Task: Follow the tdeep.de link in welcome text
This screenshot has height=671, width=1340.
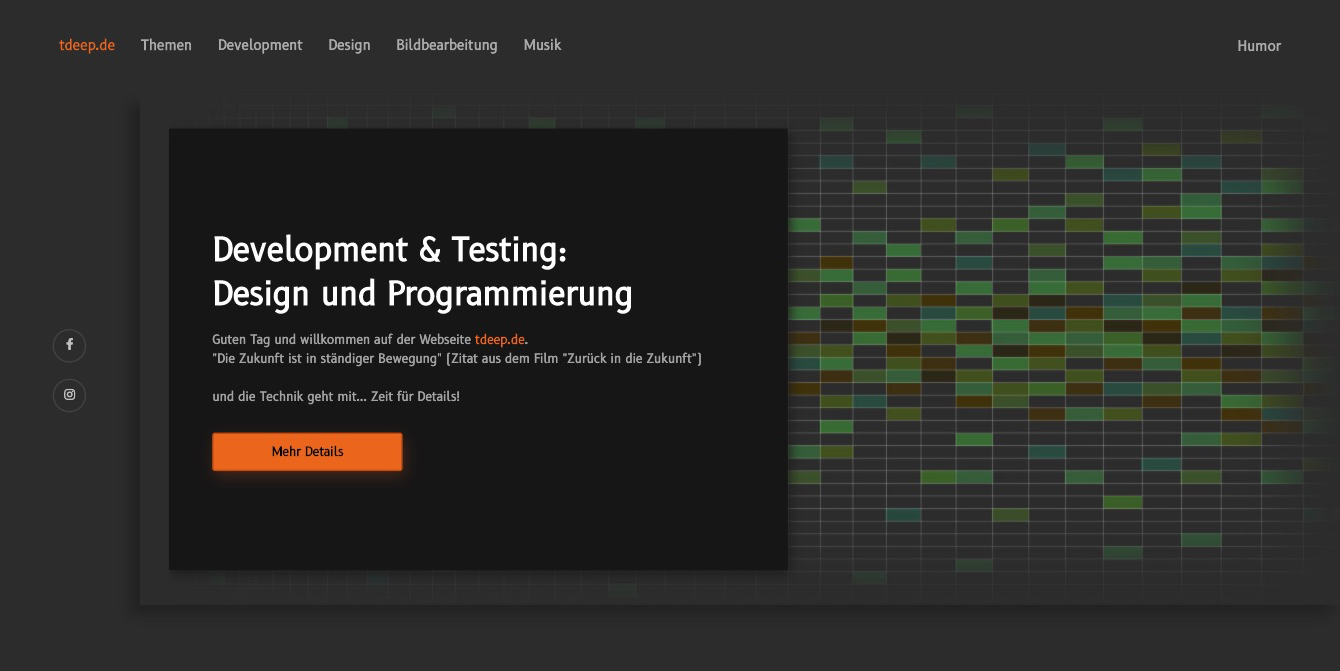Action: 499,340
